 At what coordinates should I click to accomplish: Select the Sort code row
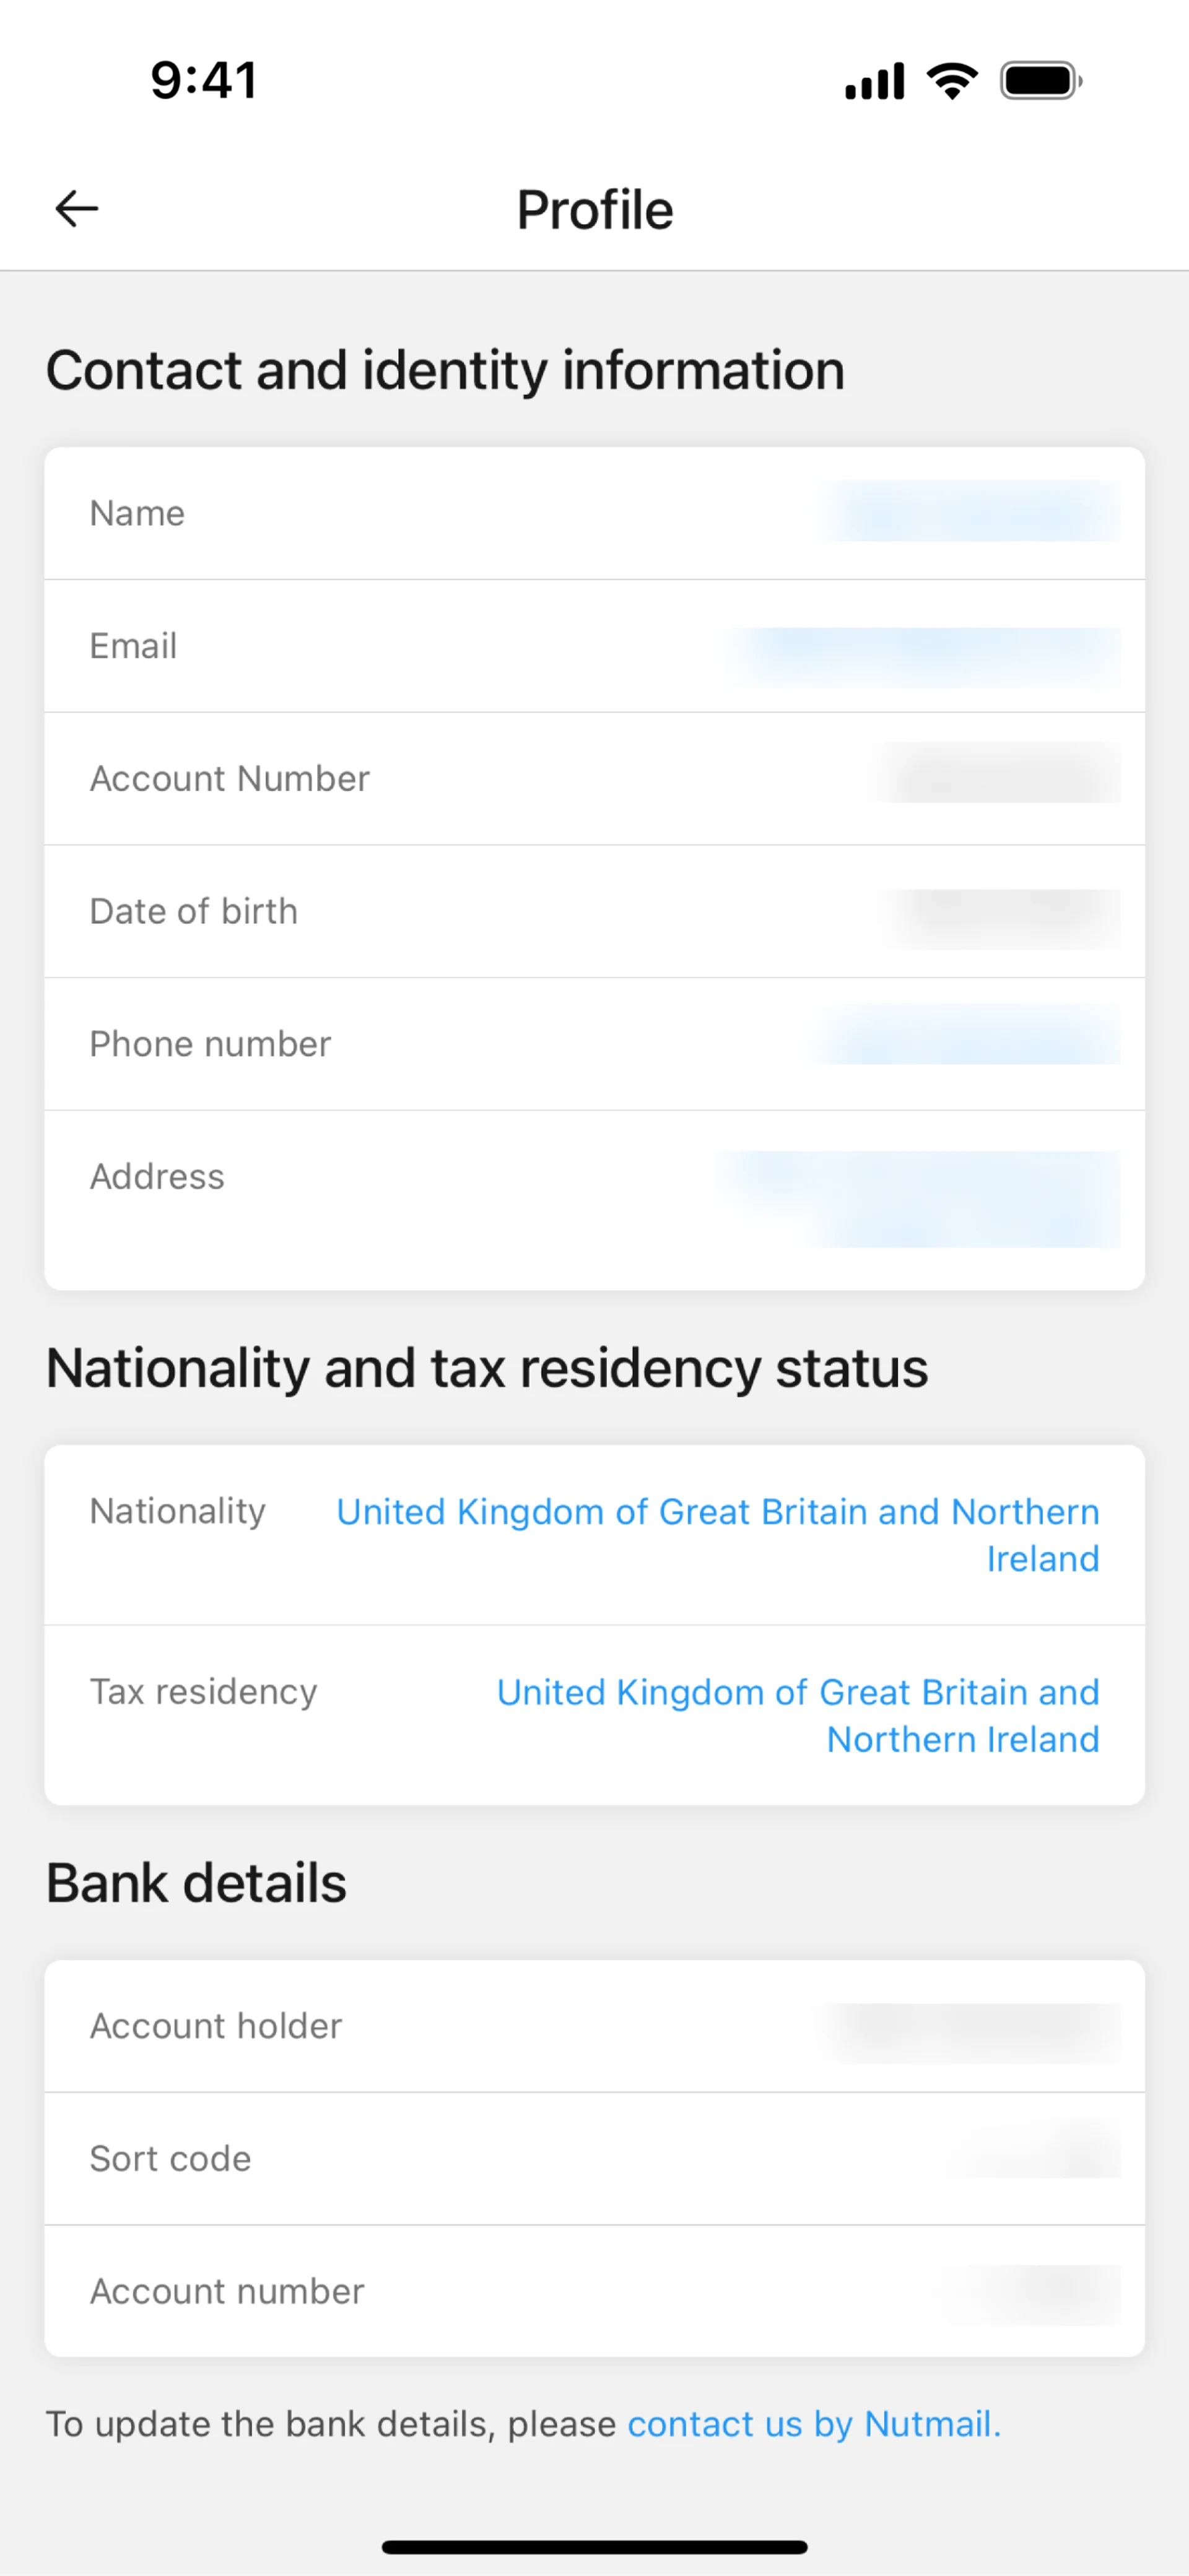click(x=594, y=2158)
